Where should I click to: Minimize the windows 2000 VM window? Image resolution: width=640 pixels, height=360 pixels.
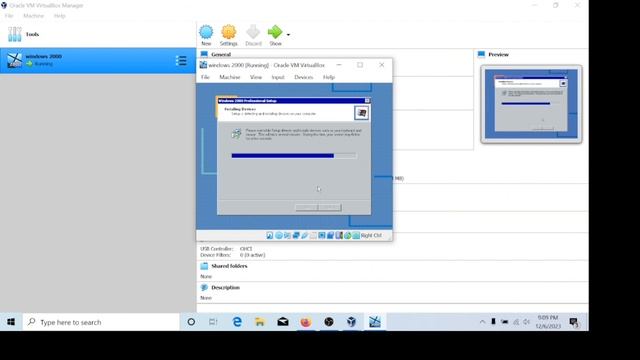pos(339,65)
